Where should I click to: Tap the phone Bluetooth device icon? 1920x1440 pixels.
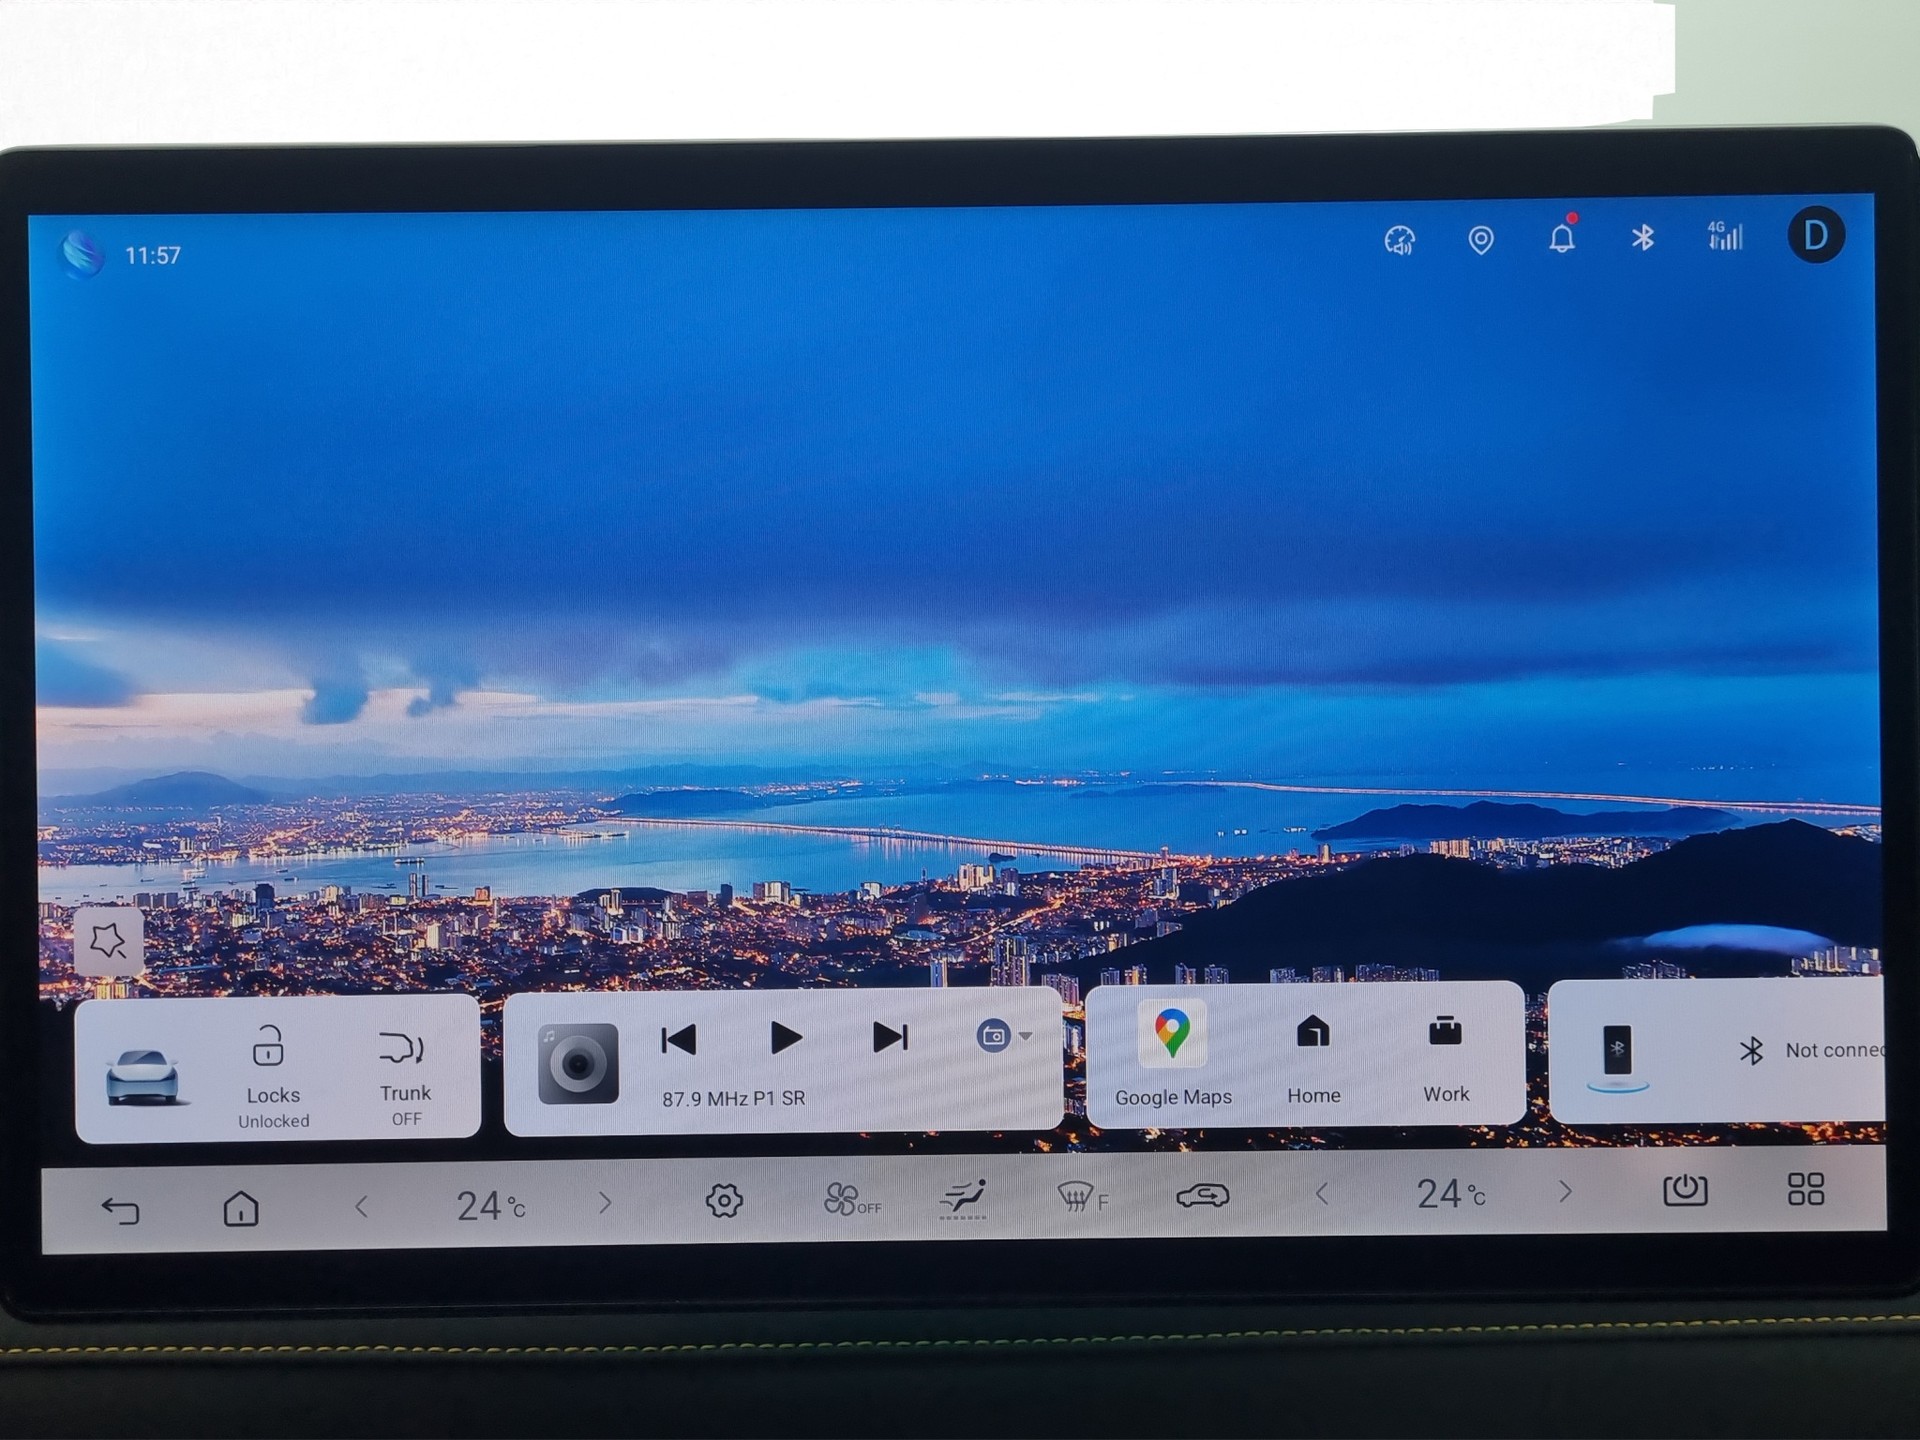[1617, 1056]
